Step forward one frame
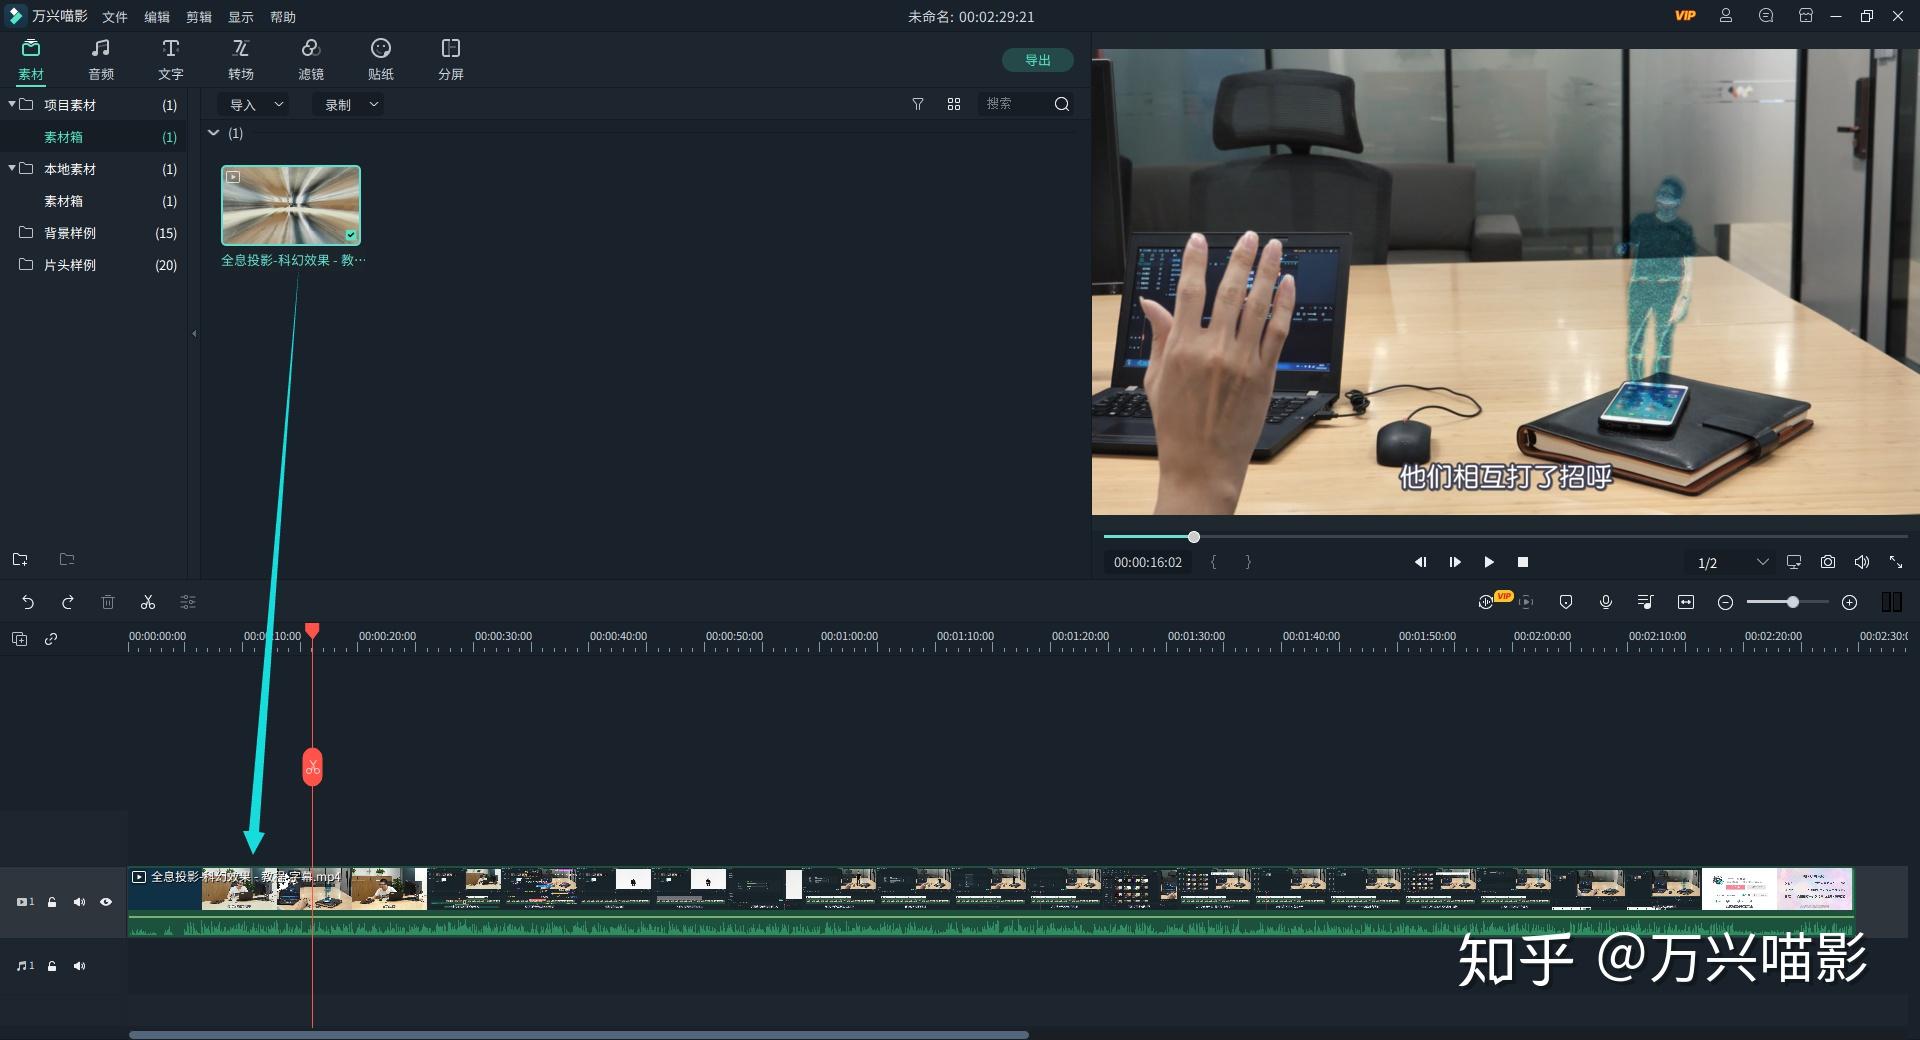Viewport: 1920px width, 1040px height. tap(1454, 562)
